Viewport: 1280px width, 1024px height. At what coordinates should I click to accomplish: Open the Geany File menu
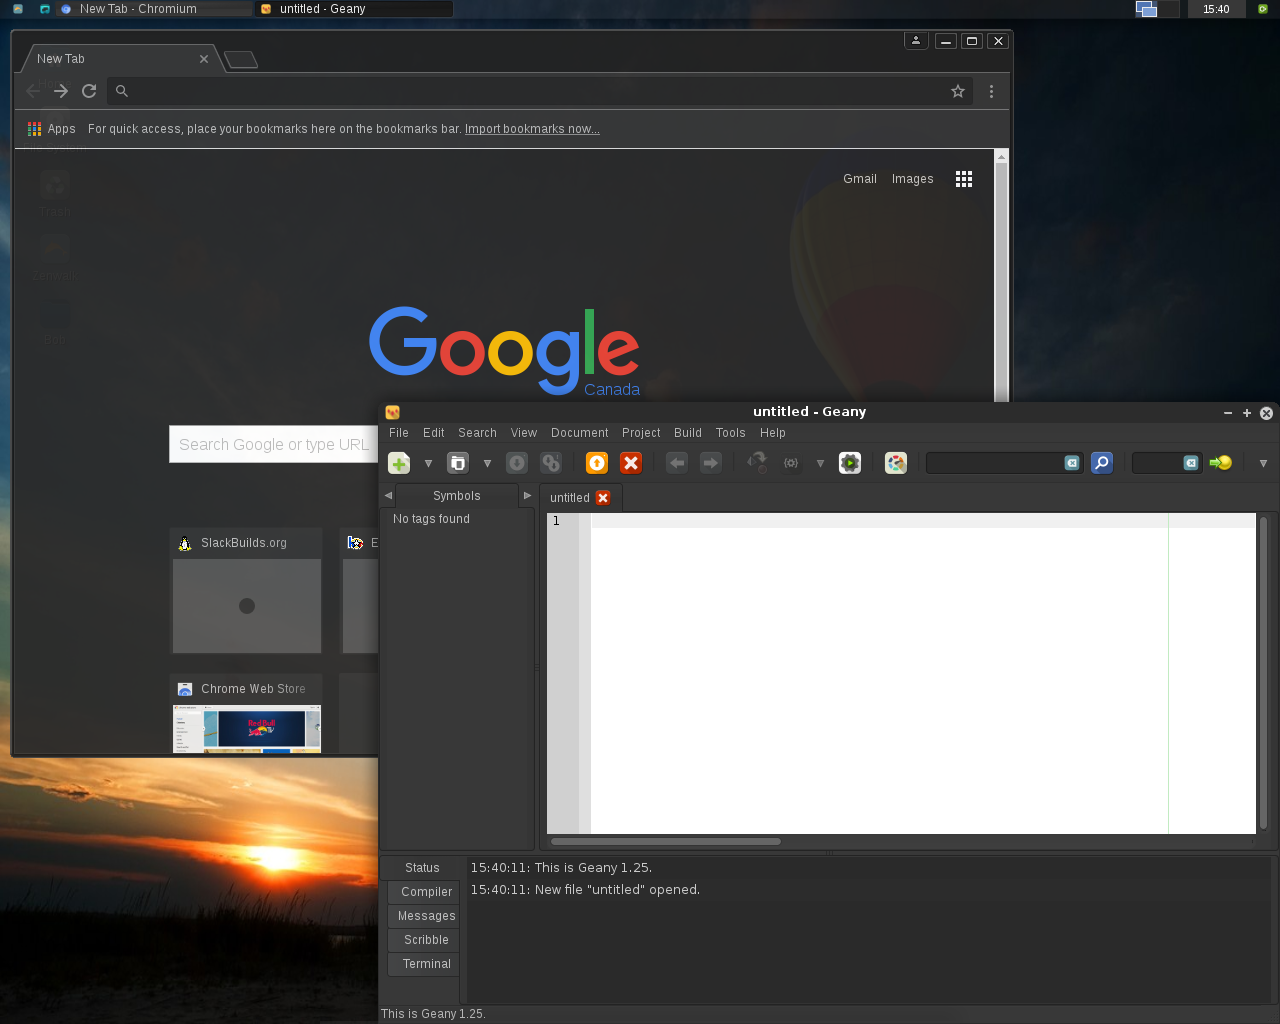pyautogui.click(x=399, y=433)
